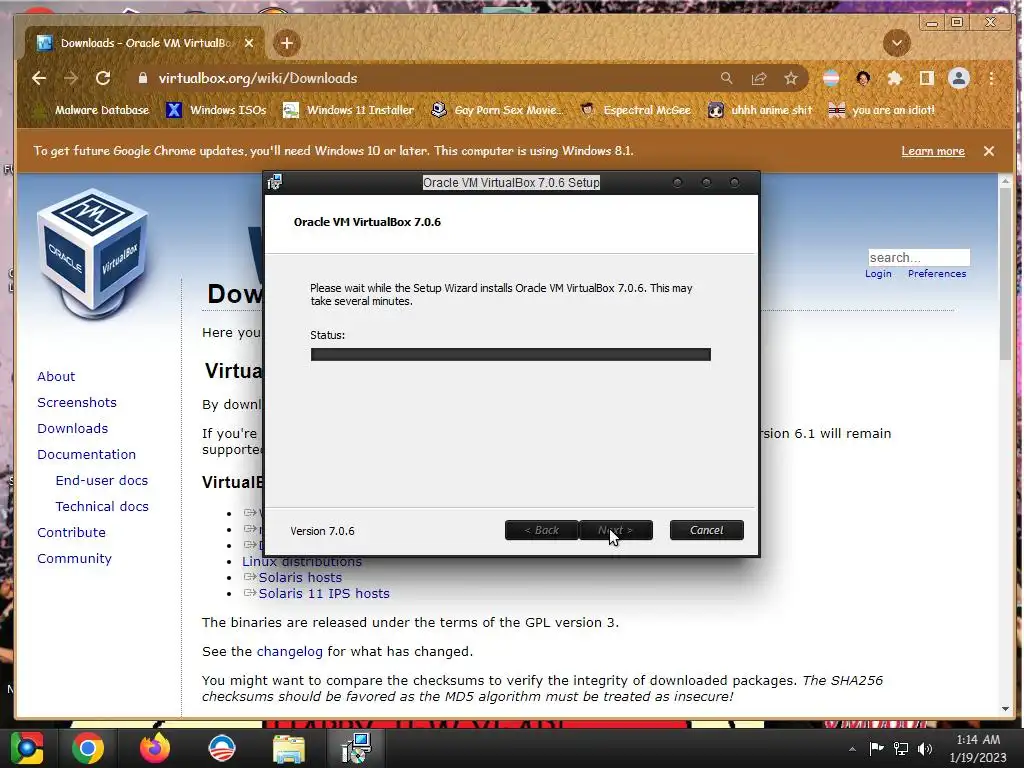Open Chrome's three-dot menu
The width and height of the screenshot is (1024, 768).
click(991, 78)
